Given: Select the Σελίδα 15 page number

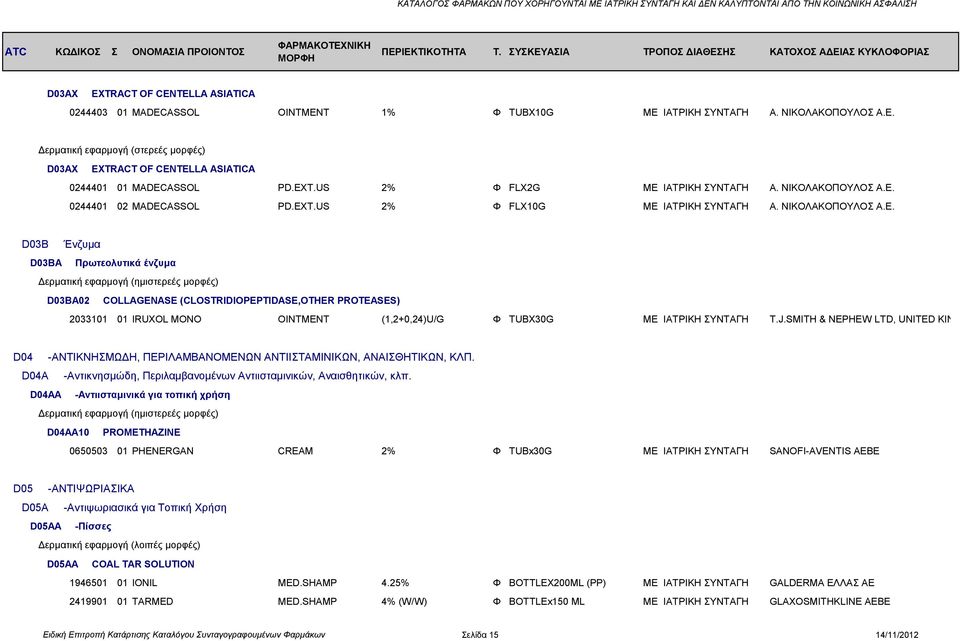Looking at the screenshot, I should pyautogui.click(x=480, y=635).
